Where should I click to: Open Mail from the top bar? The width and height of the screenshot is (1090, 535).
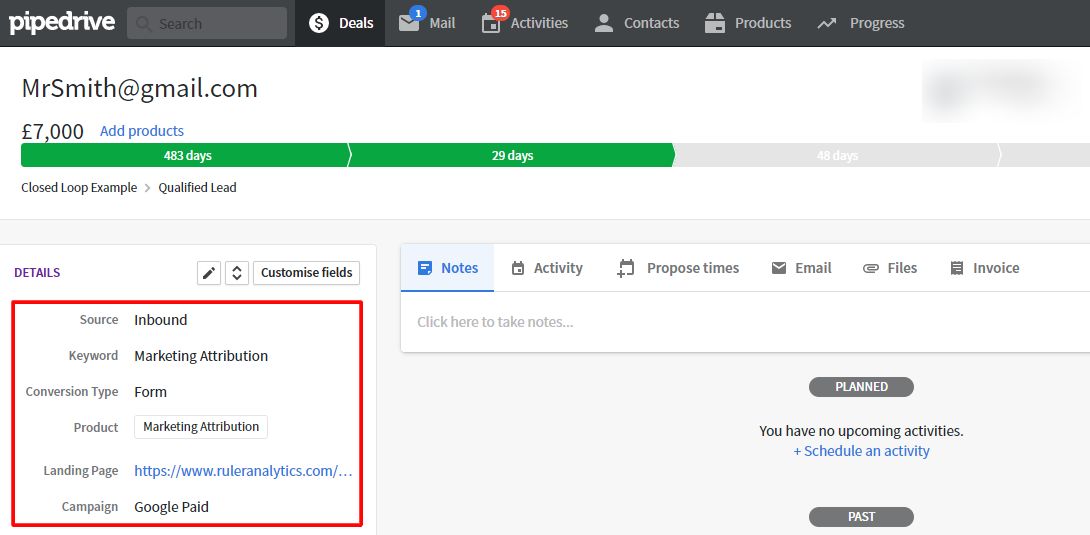pos(427,23)
